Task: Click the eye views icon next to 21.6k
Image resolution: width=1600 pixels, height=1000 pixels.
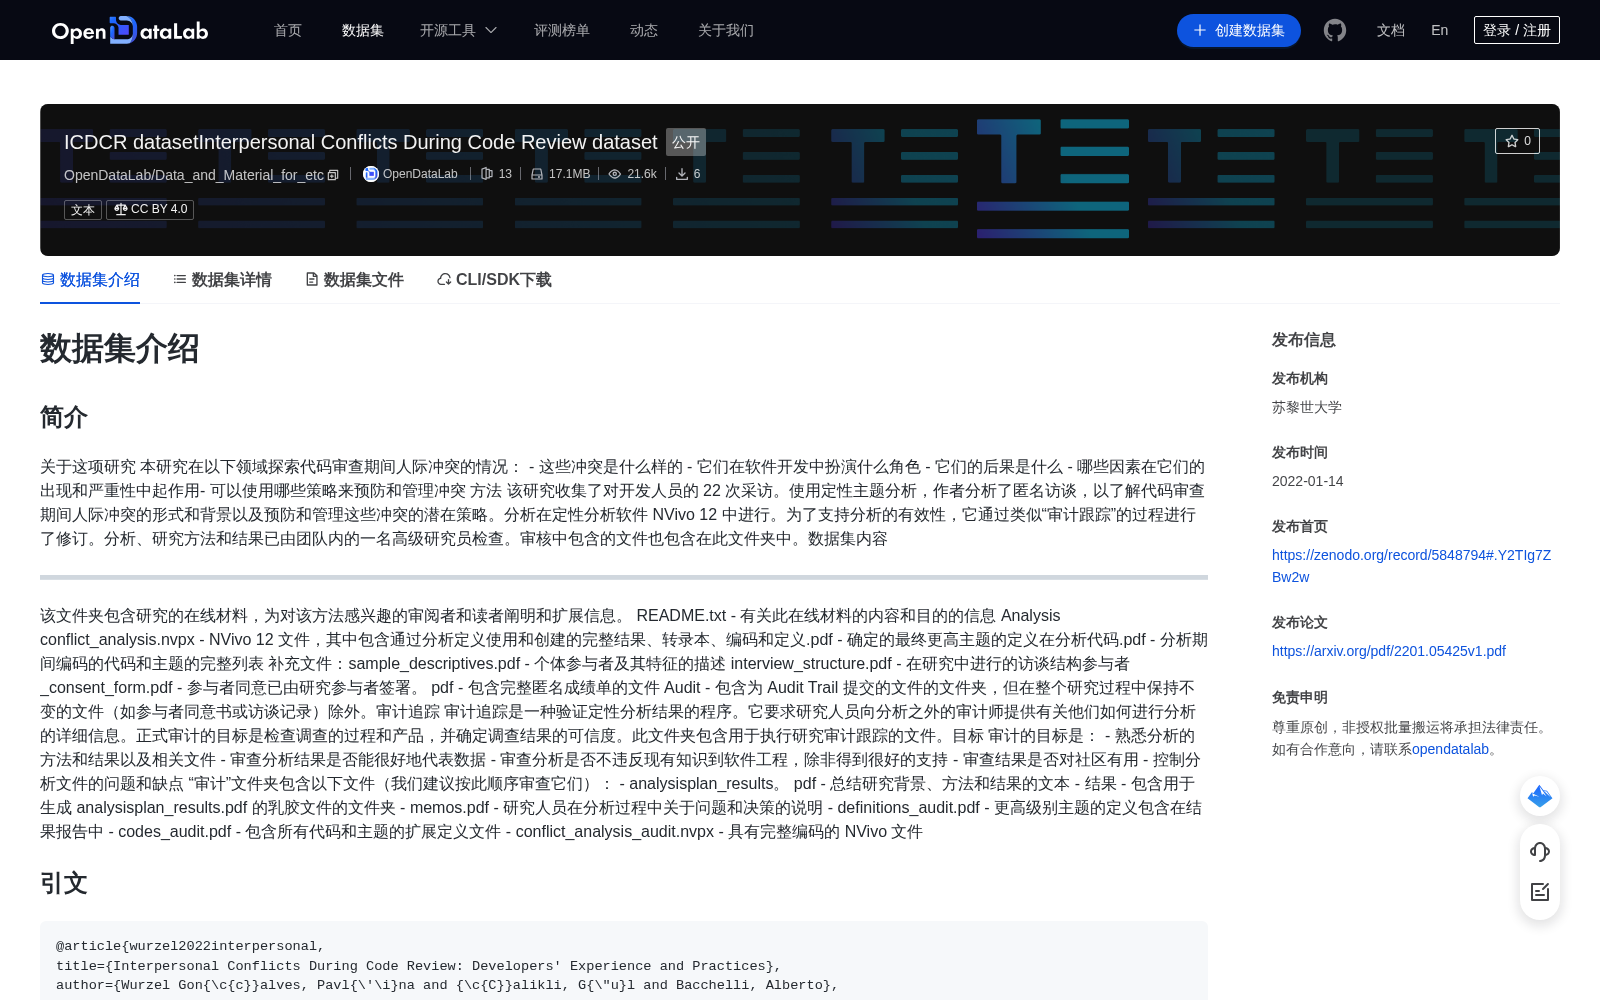Action: point(615,174)
